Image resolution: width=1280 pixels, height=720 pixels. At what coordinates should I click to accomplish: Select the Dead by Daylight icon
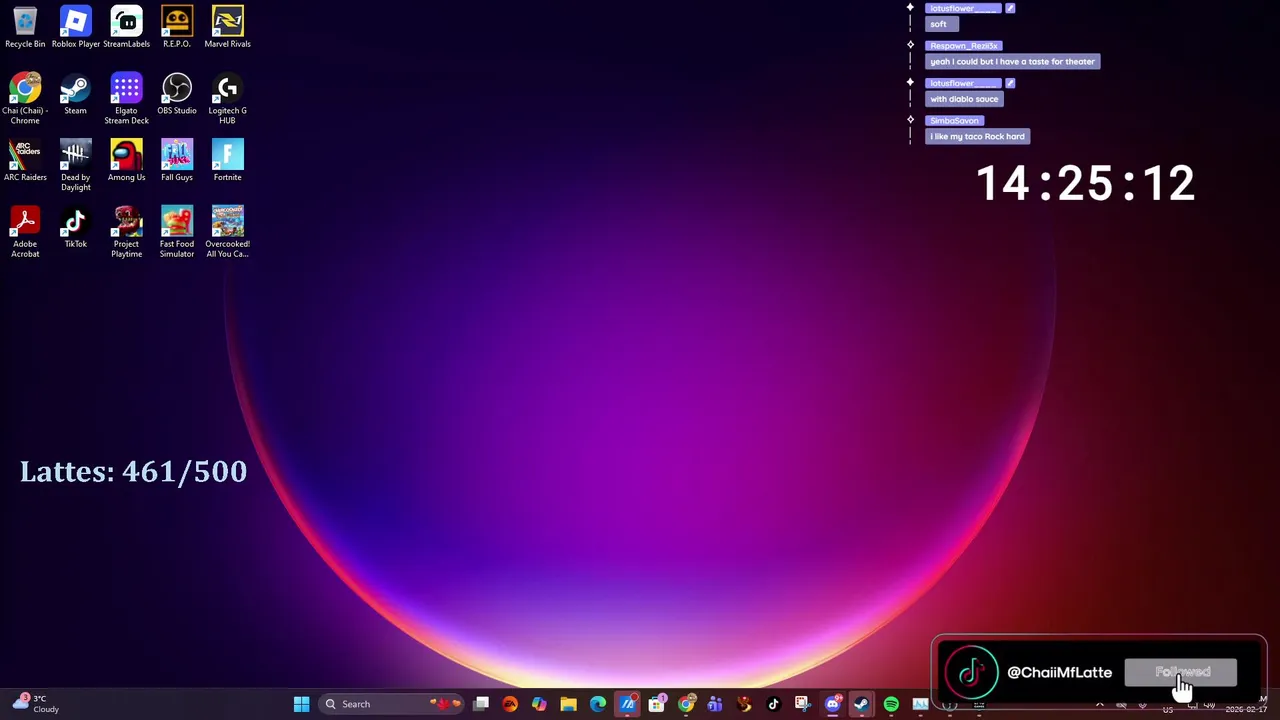(76, 165)
